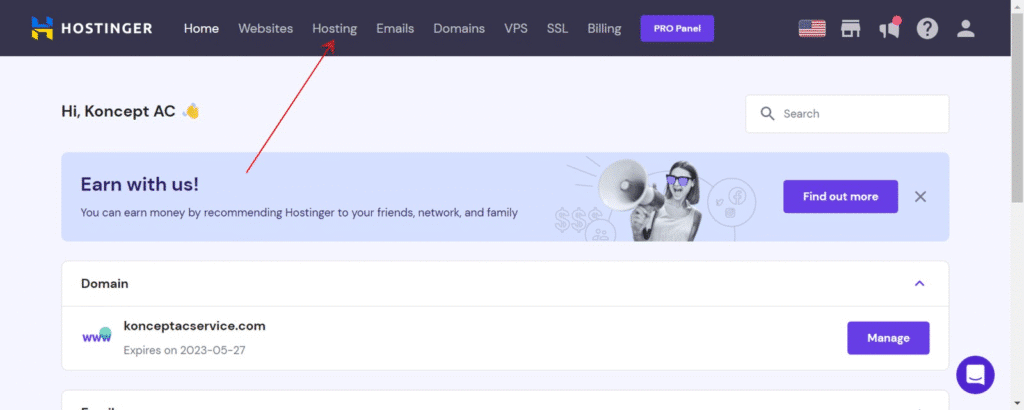Navigate to Emails
Screen dimensions: 1024x410
click(x=395, y=29)
